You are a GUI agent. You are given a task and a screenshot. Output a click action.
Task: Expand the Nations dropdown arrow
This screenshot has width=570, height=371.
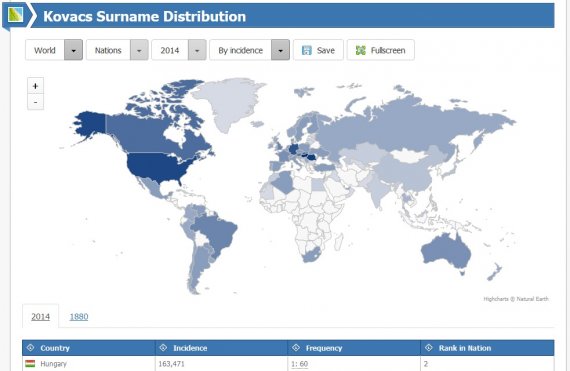click(139, 50)
